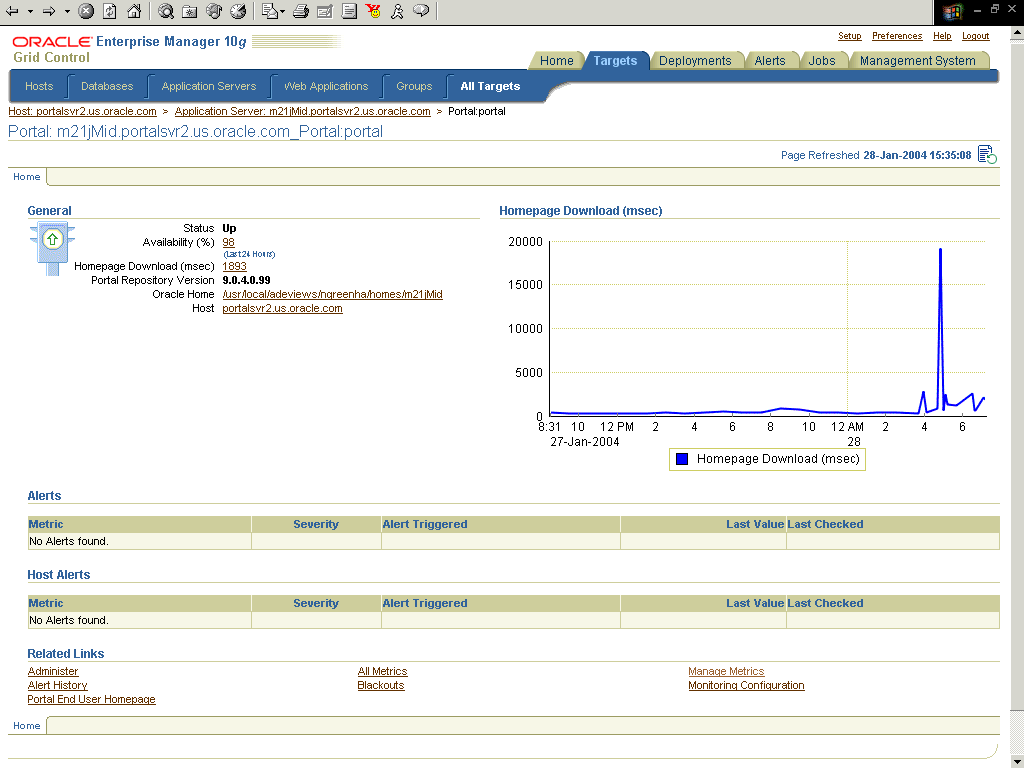Open the Back history dropdown arrow
This screenshot has height=768, width=1024.
pyautogui.click(x=30, y=11)
